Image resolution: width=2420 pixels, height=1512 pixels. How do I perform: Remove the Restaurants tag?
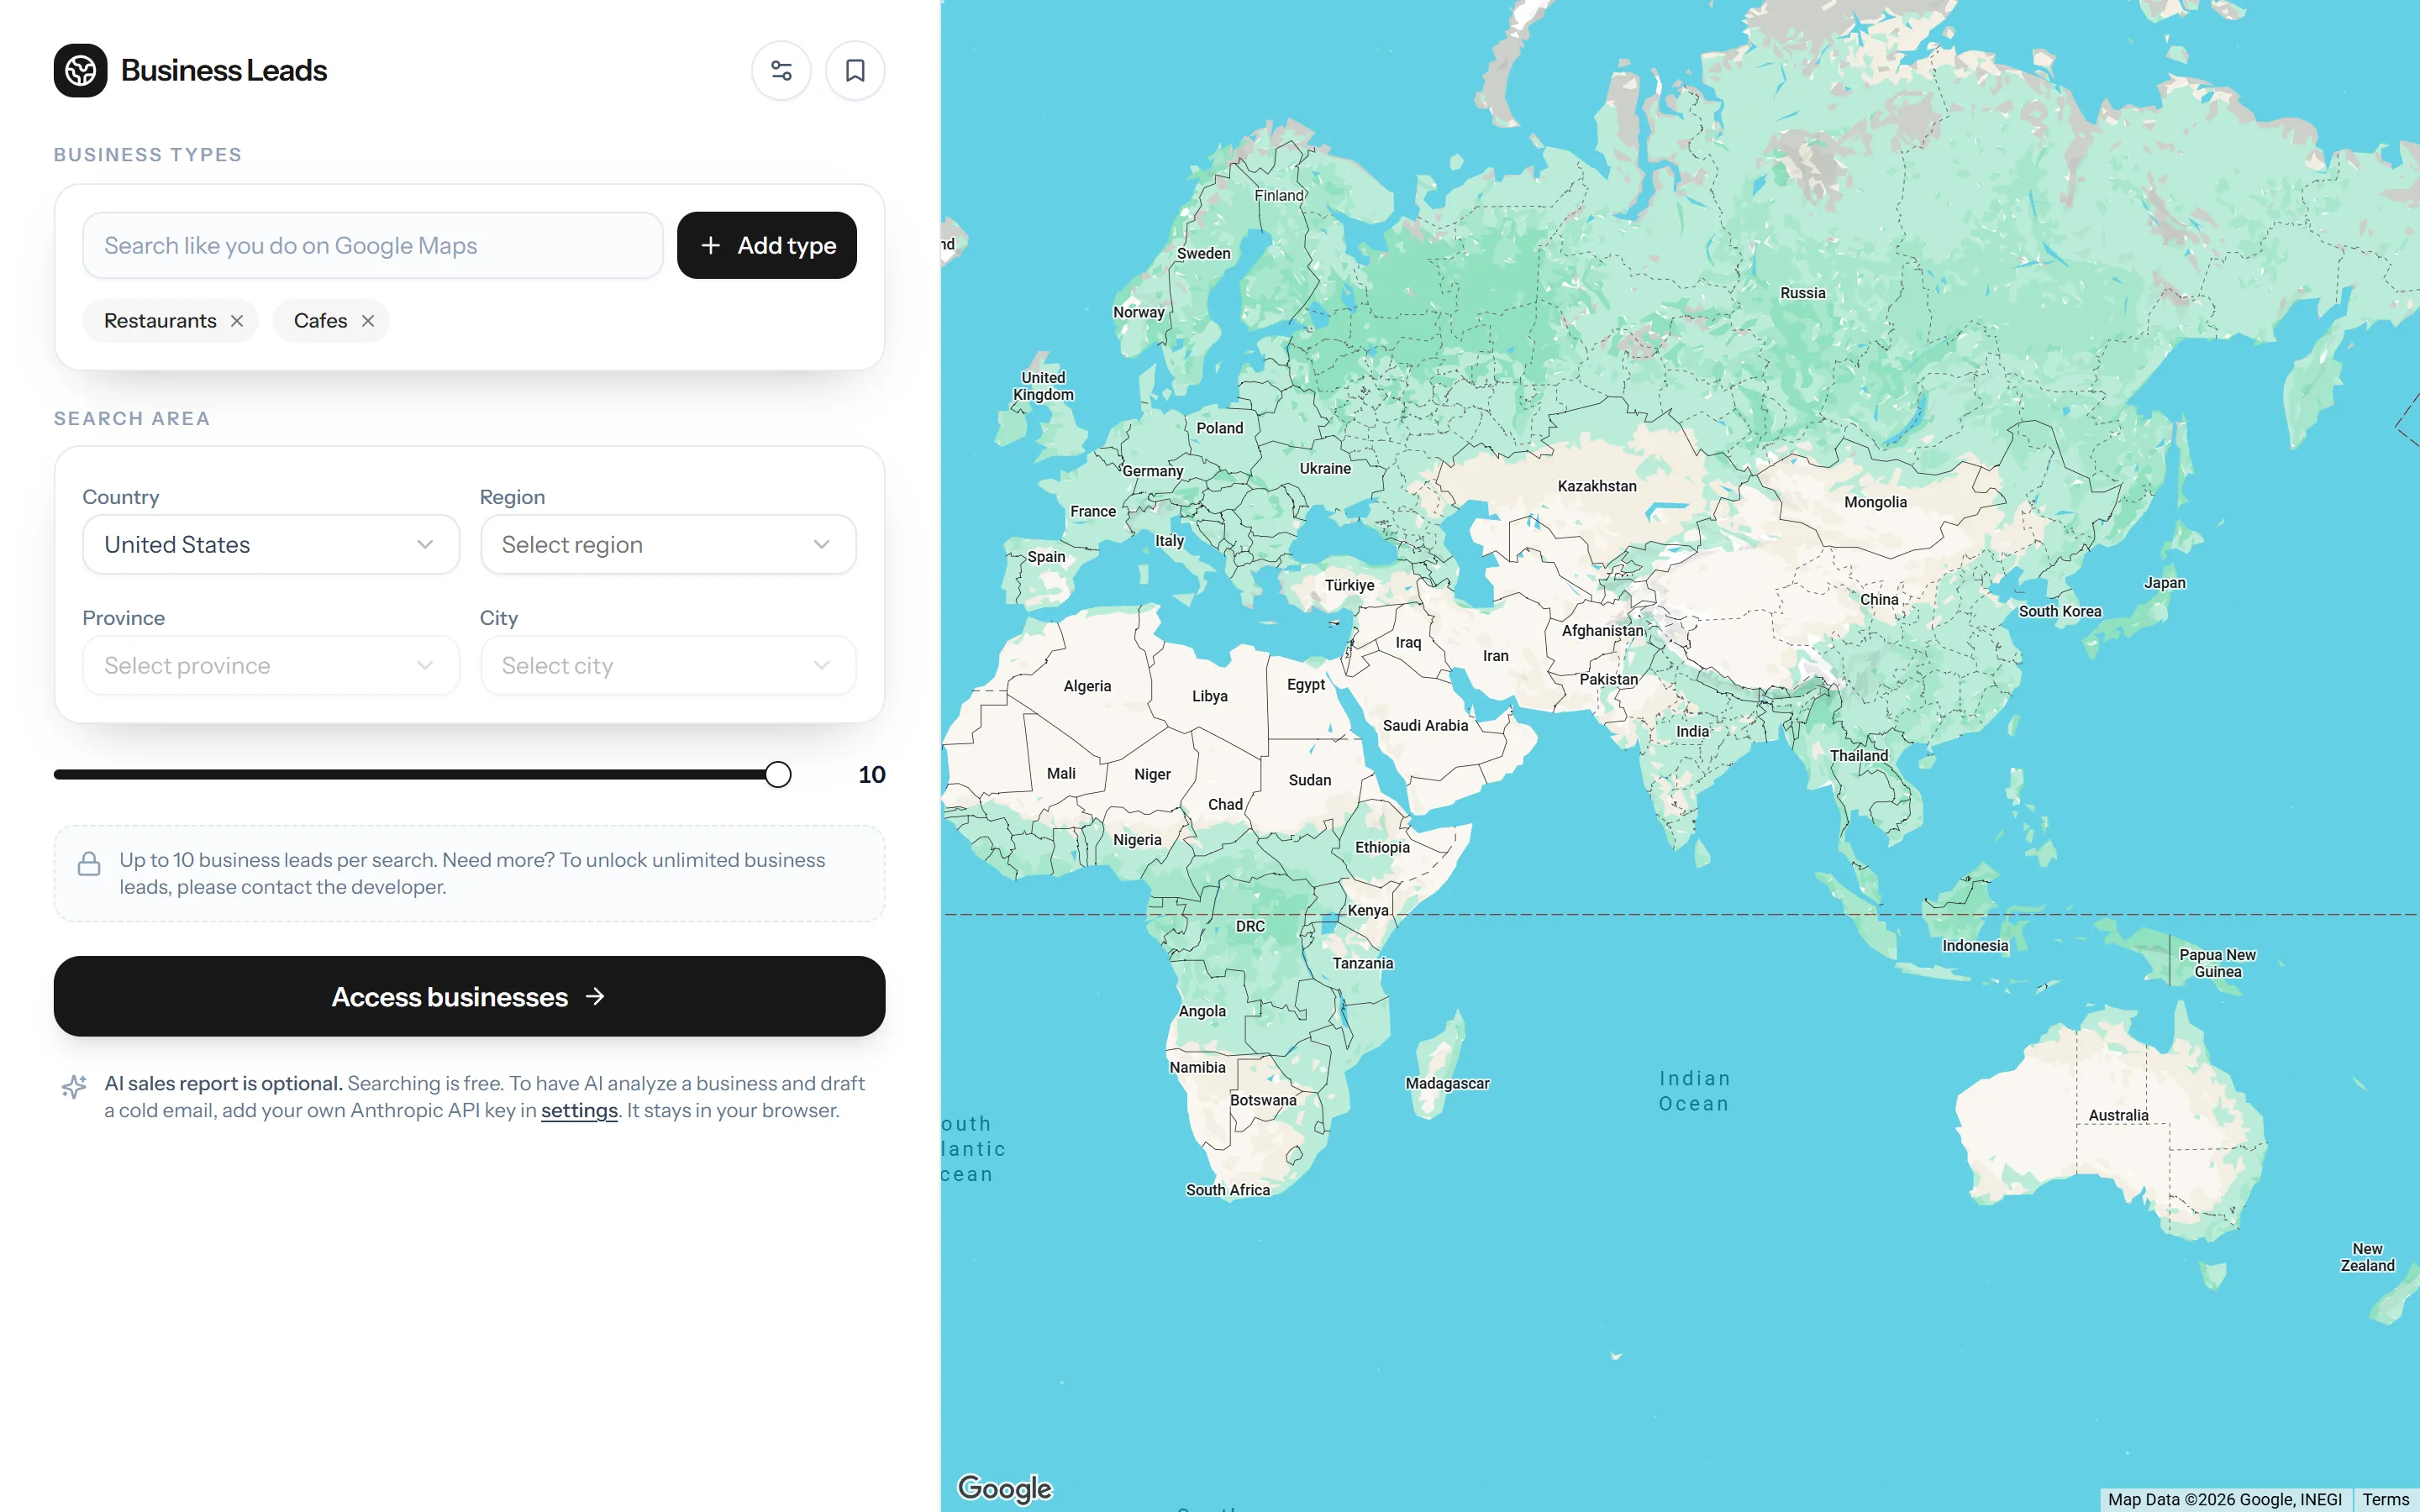coord(237,321)
